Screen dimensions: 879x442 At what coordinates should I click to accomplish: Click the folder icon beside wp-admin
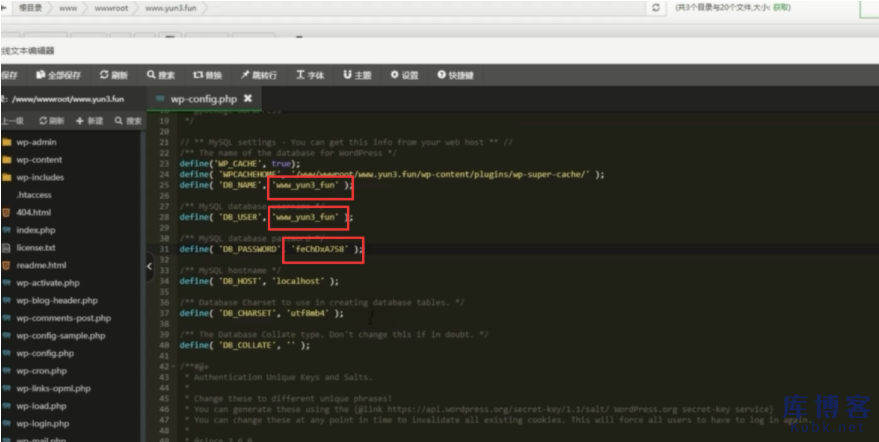coord(7,142)
